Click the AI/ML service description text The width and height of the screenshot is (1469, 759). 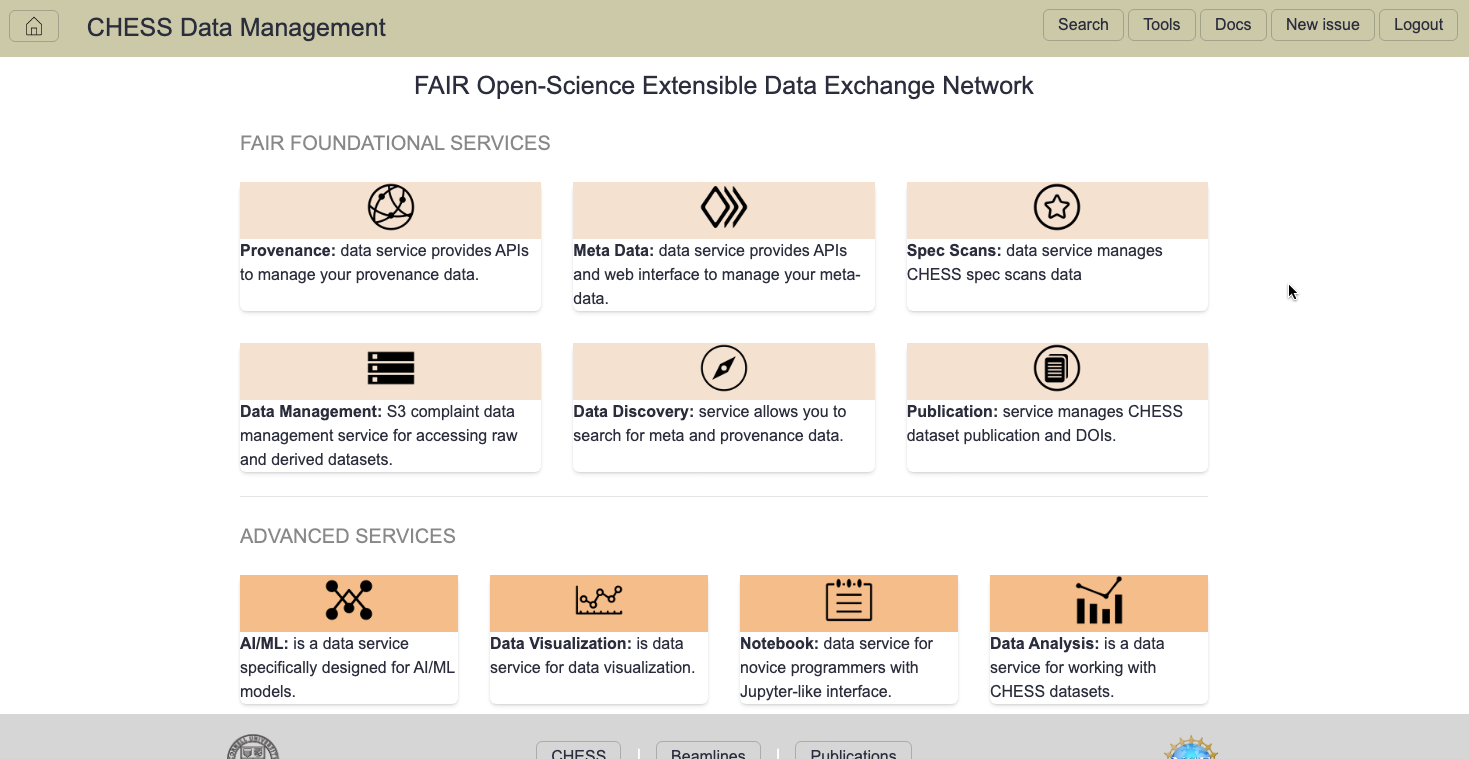(348, 668)
